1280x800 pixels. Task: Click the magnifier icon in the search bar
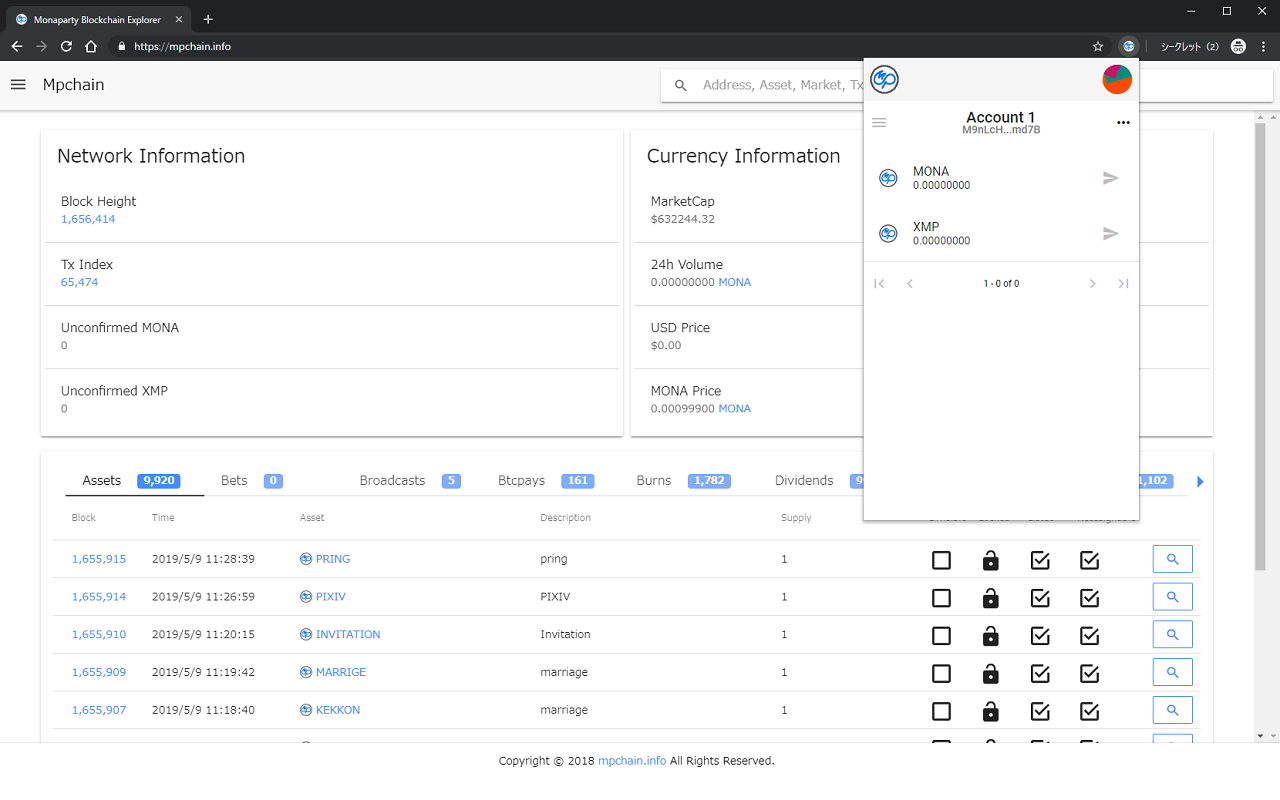tap(681, 85)
